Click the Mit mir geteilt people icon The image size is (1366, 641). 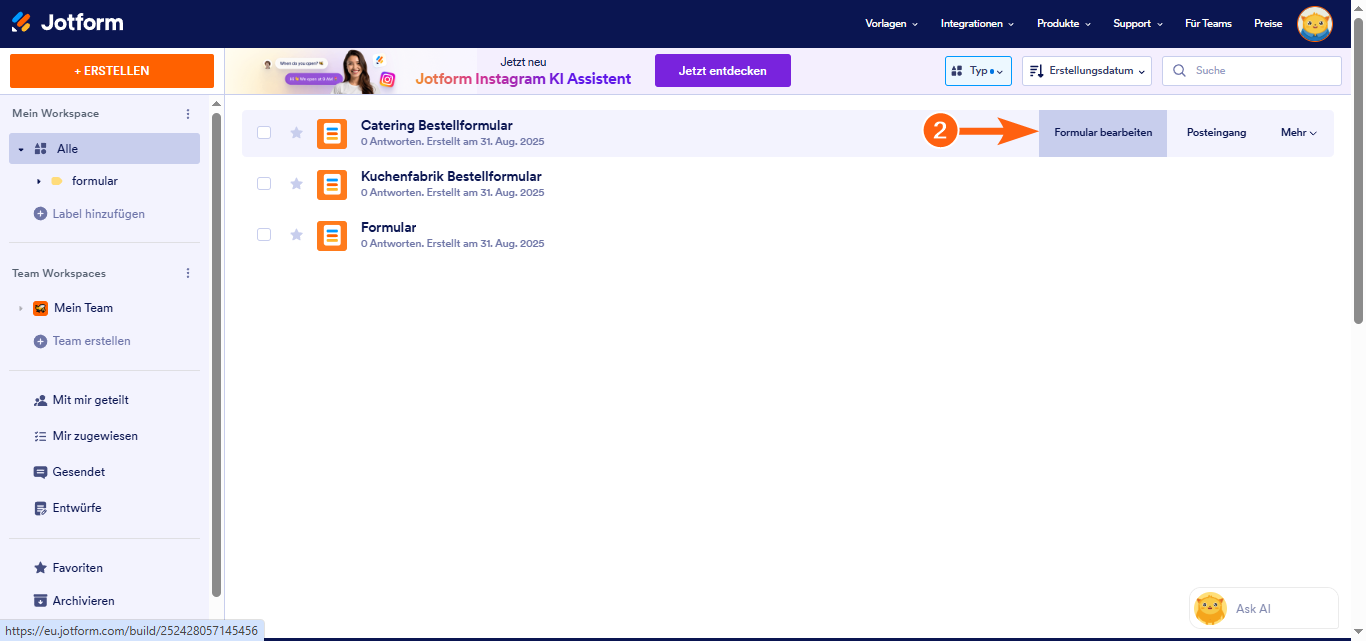pos(41,400)
